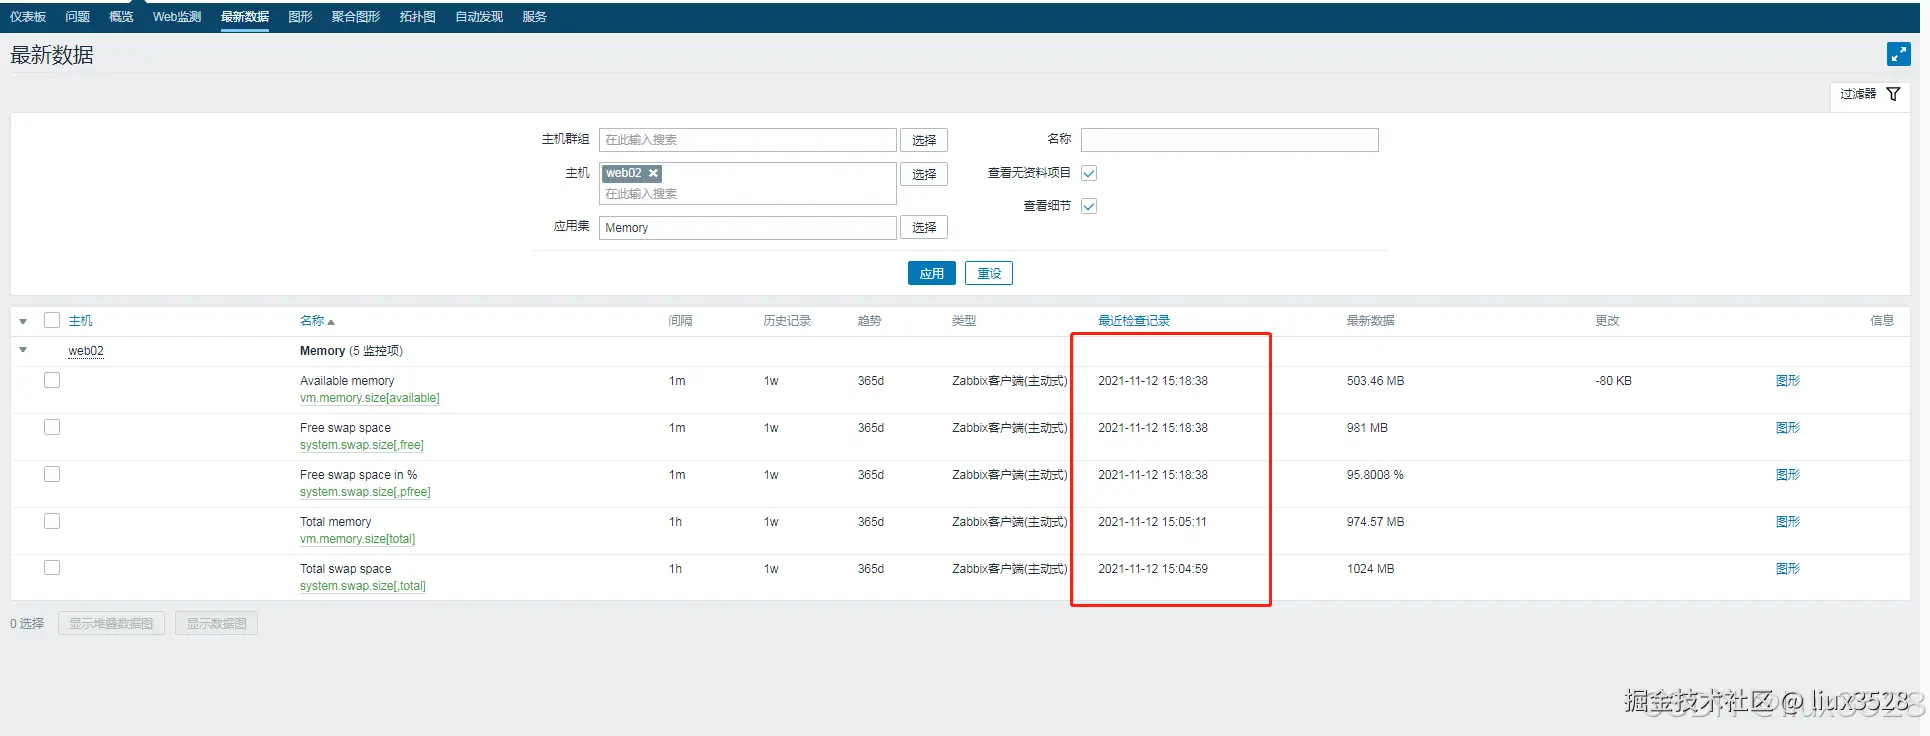
Task: Select all items header checkbox
Action: pos(52,320)
